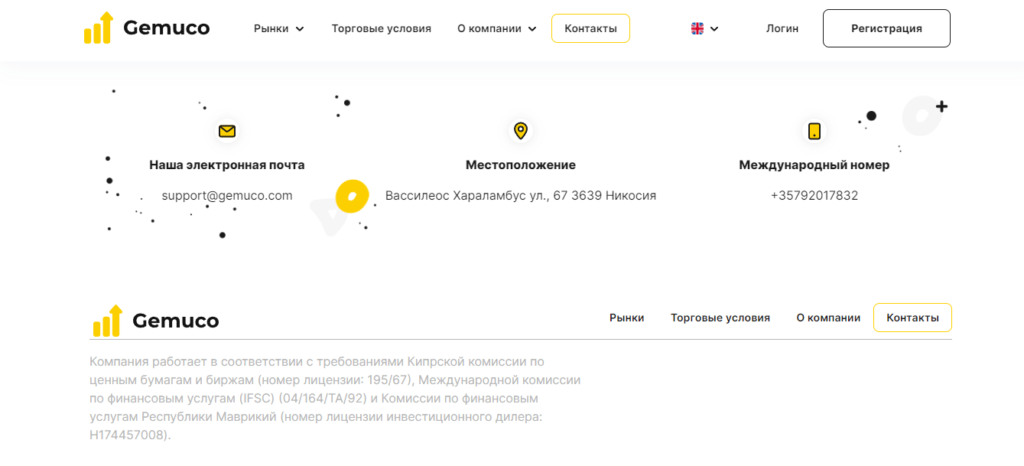Viewport: 1024px width, 466px height.
Task: Click the Регистрация button
Action: [886, 29]
